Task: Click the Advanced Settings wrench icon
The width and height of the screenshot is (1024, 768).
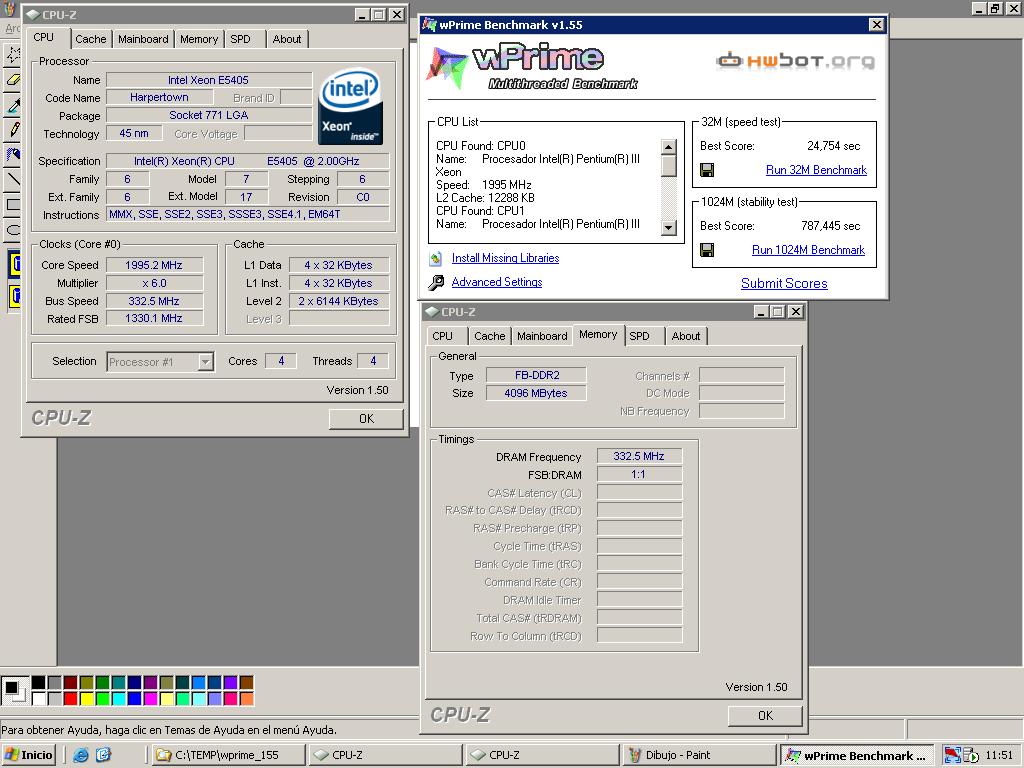Action: click(436, 282)
